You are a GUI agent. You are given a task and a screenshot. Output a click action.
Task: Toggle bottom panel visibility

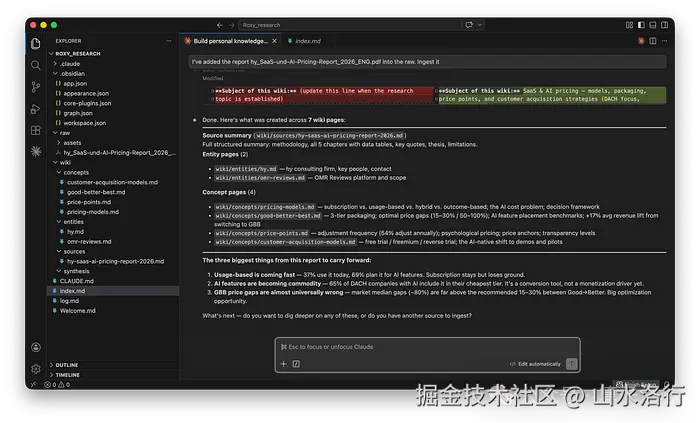pos(653,25)
